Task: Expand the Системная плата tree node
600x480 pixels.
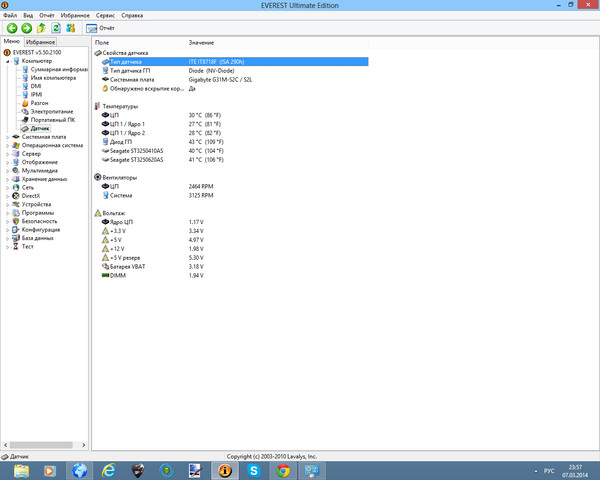Action: (7, 137)
